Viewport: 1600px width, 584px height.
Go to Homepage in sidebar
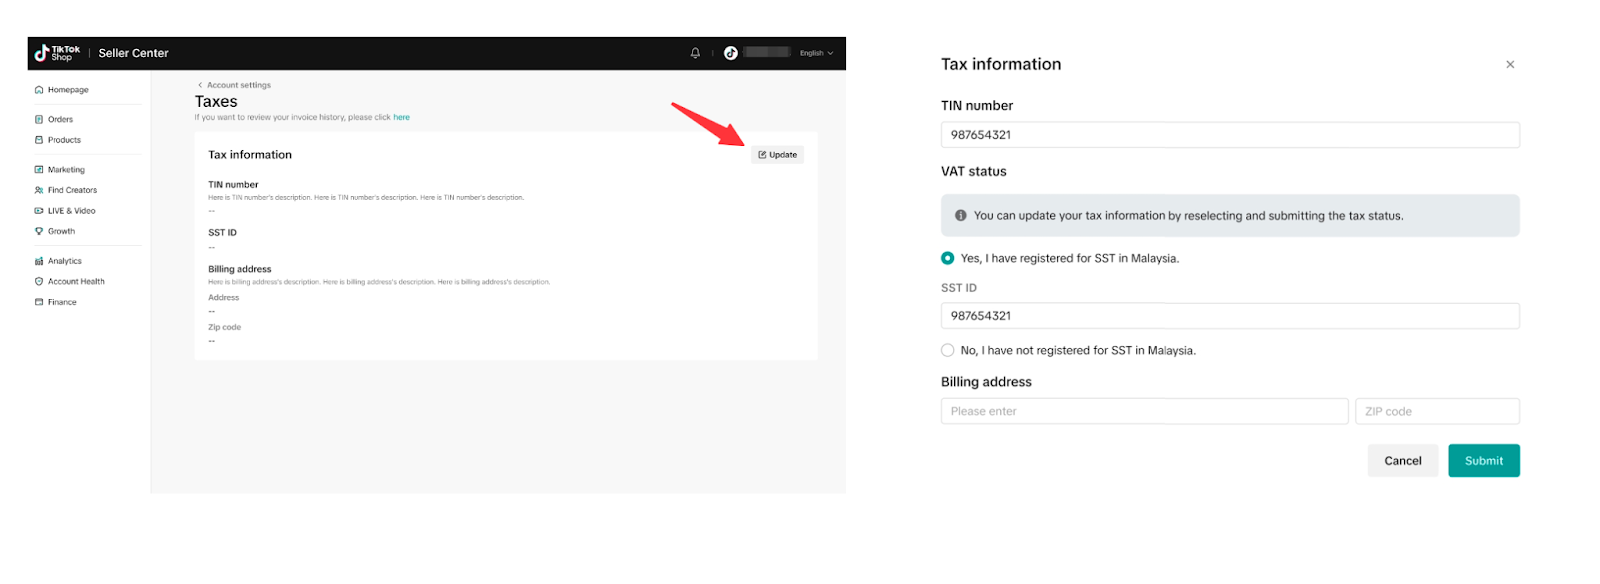68,90
